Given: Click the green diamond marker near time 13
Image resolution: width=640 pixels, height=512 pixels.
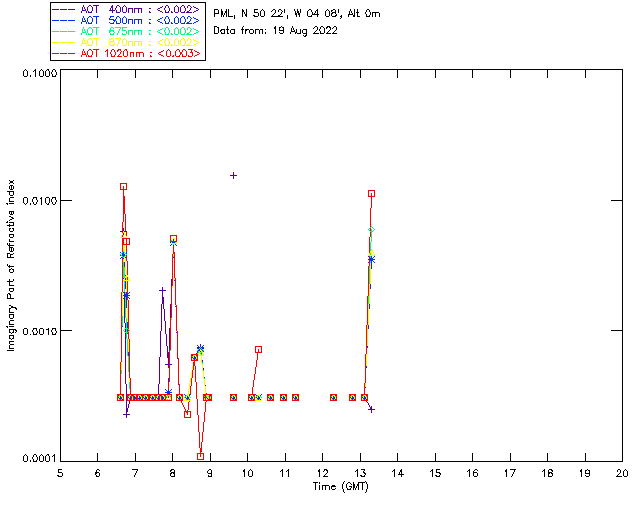Looking at the screenshot, I should point(371,230).
